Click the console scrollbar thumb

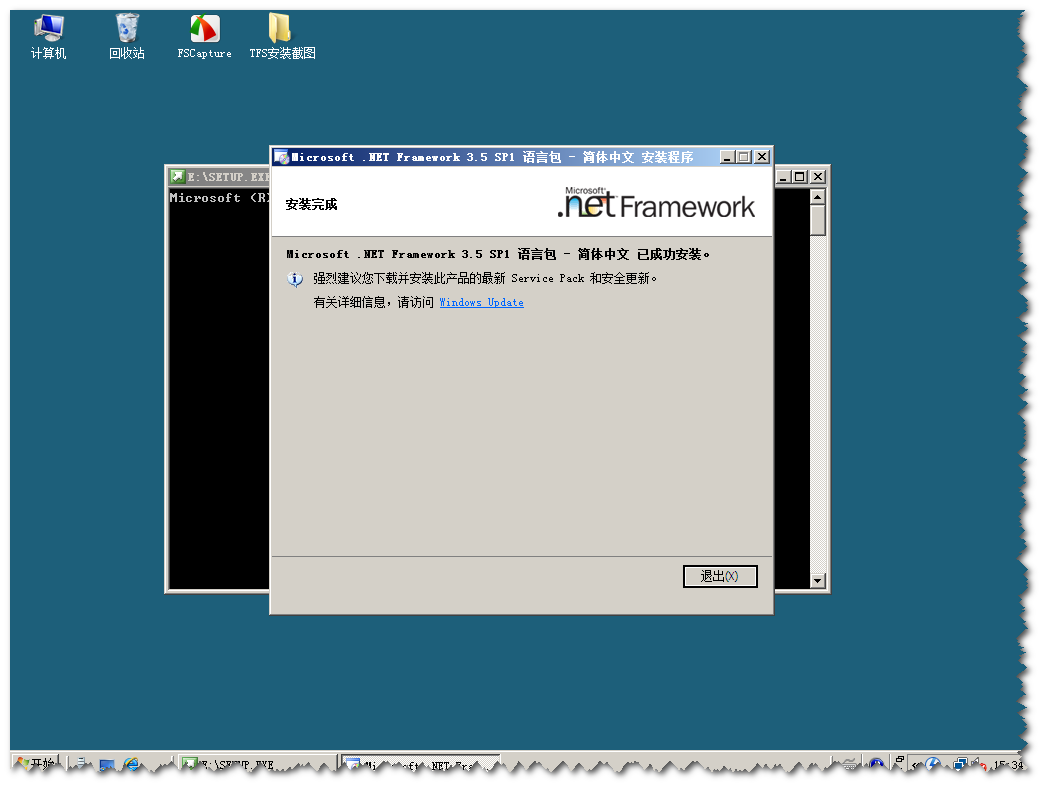pyautogui.click(x=818, y=220)
